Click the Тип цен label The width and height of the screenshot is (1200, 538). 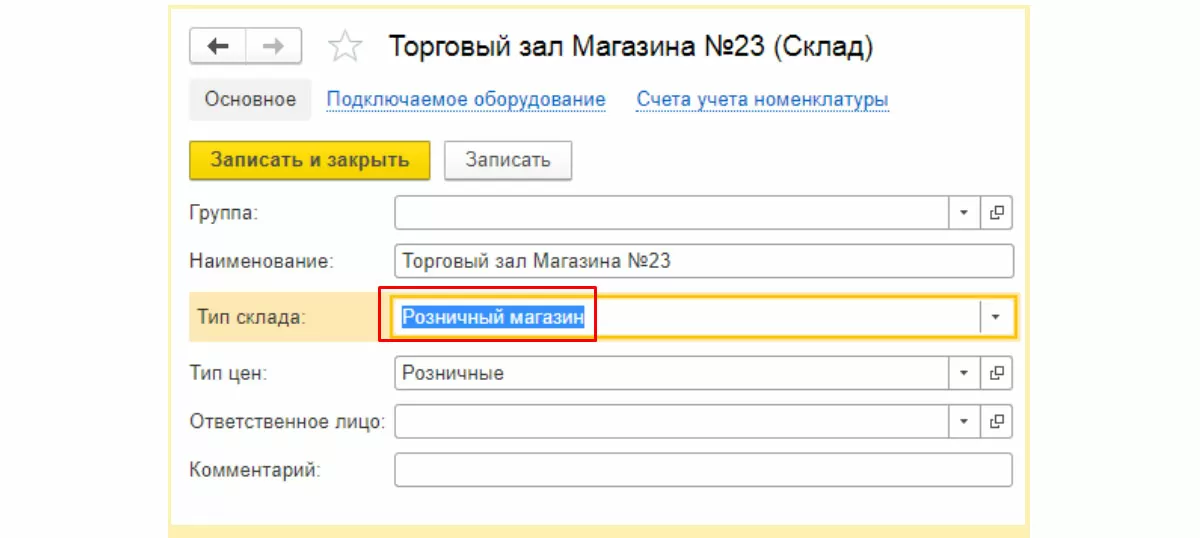coord(228,373)
